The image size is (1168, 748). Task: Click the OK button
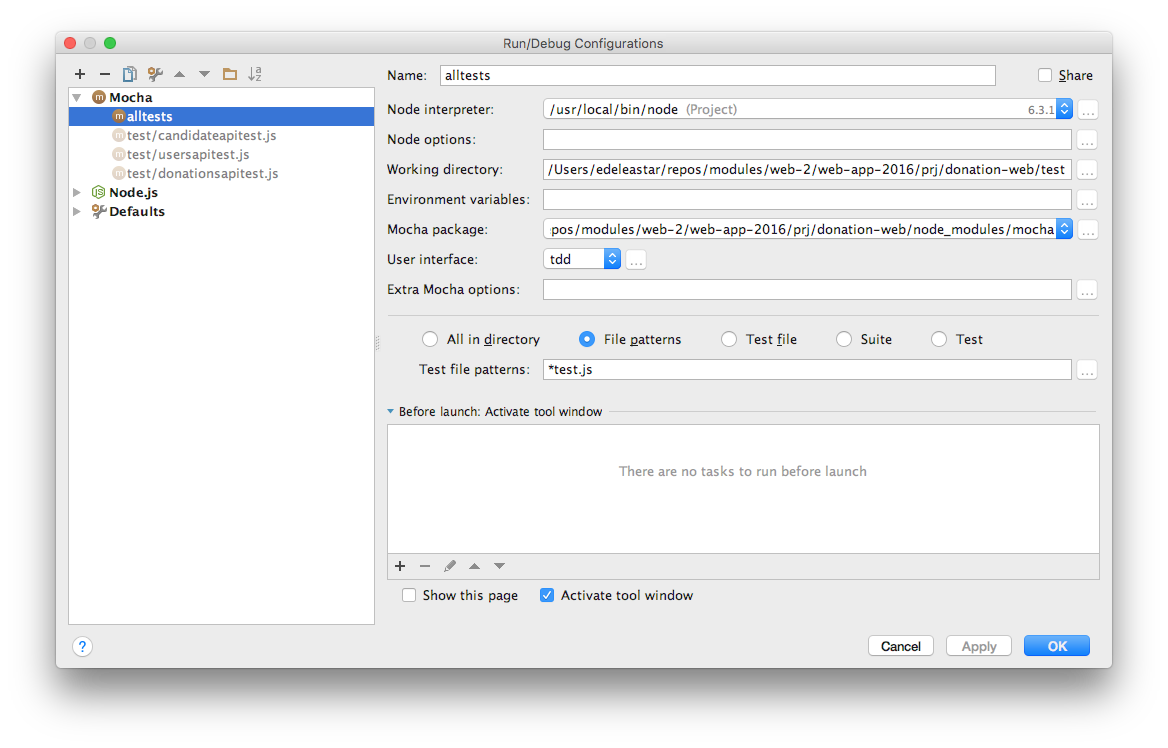1056,646
